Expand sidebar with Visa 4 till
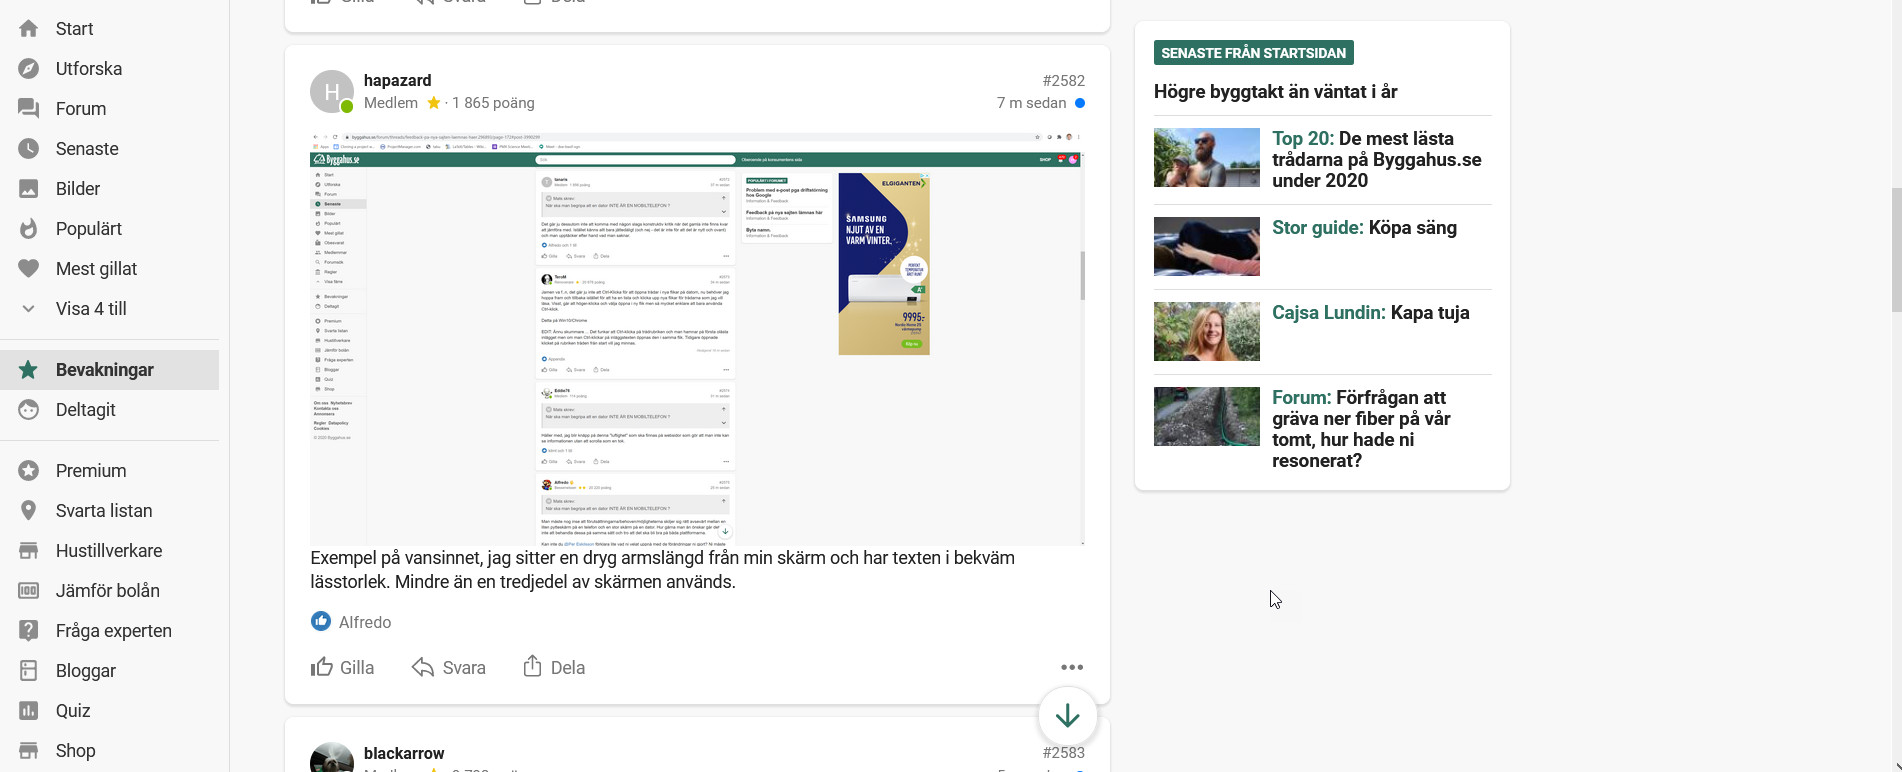Viewport: 1902px width, 772px height. click(90, 309)
